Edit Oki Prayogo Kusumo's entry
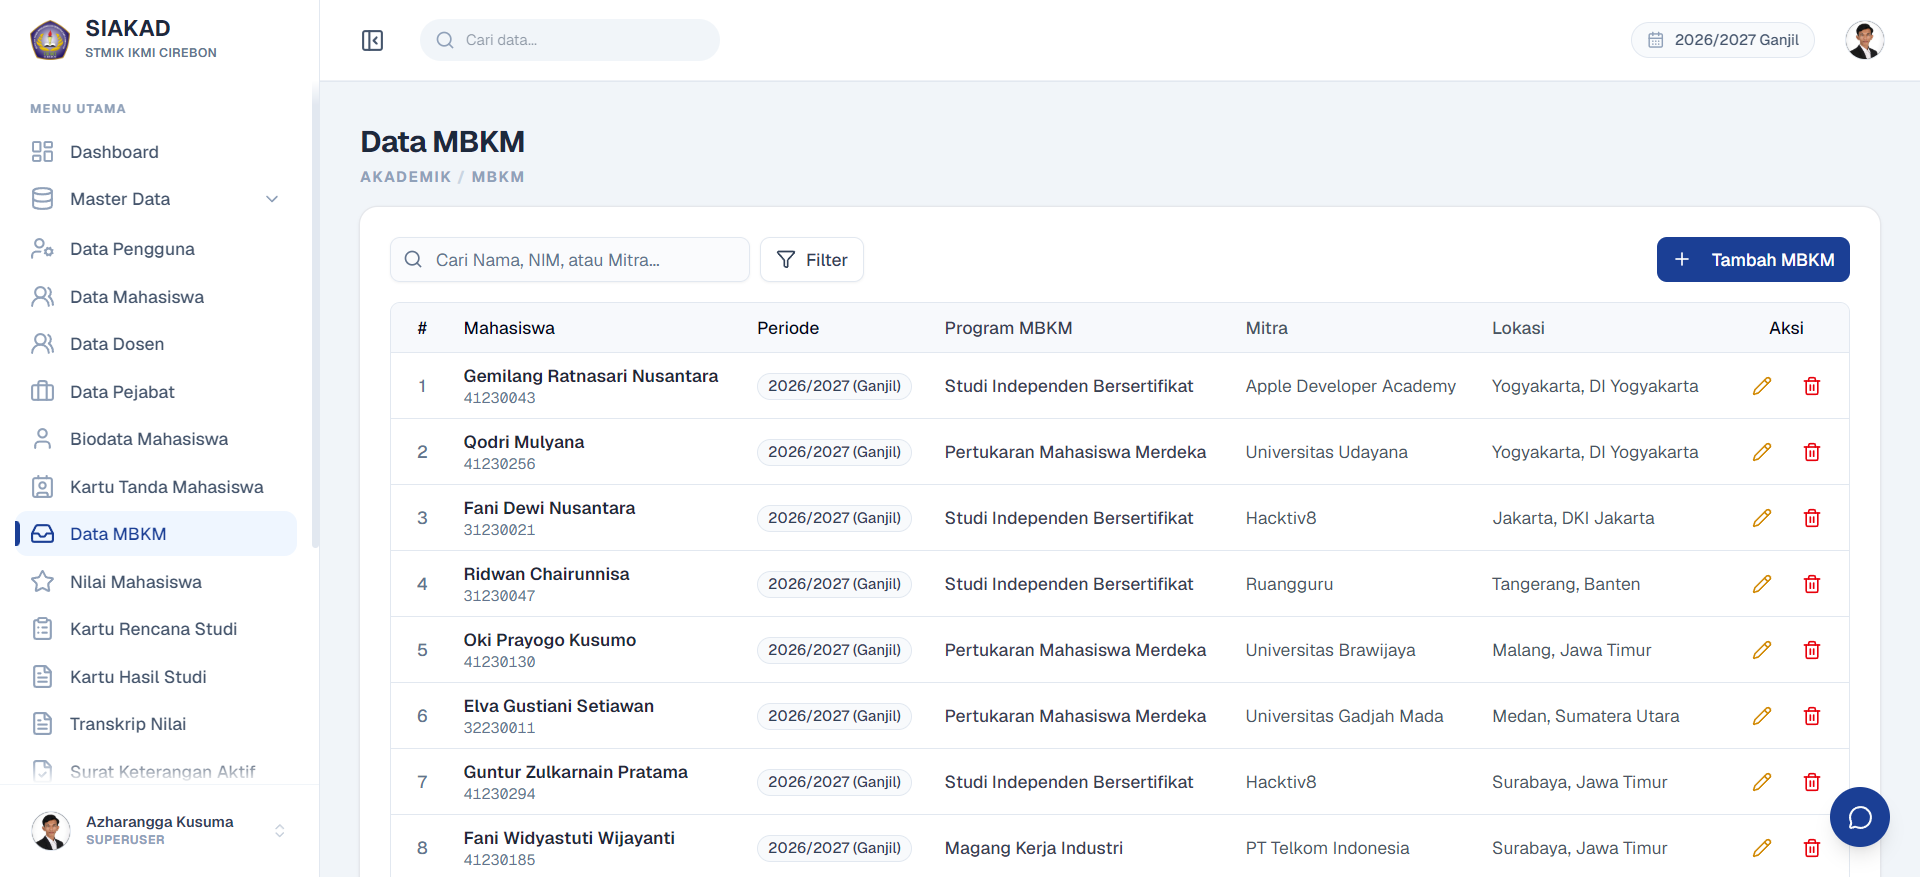Image resolution: width=1920 pixels, height=877 pixels. [x=1762, y=650]
